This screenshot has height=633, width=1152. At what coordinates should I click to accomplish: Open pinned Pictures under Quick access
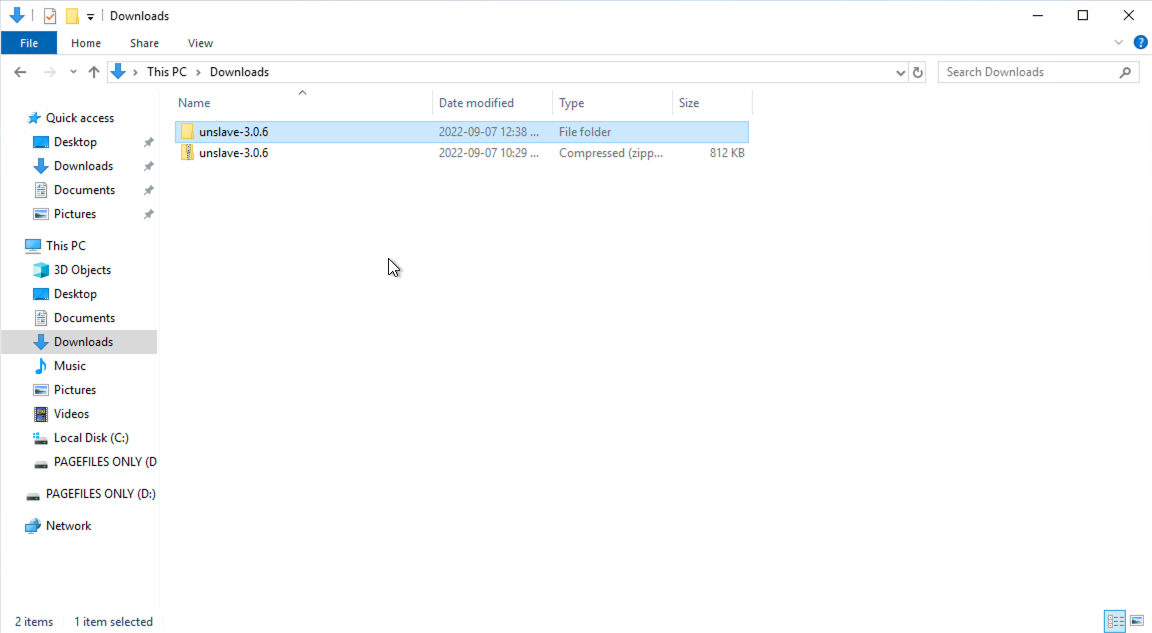tap(74, 214)
